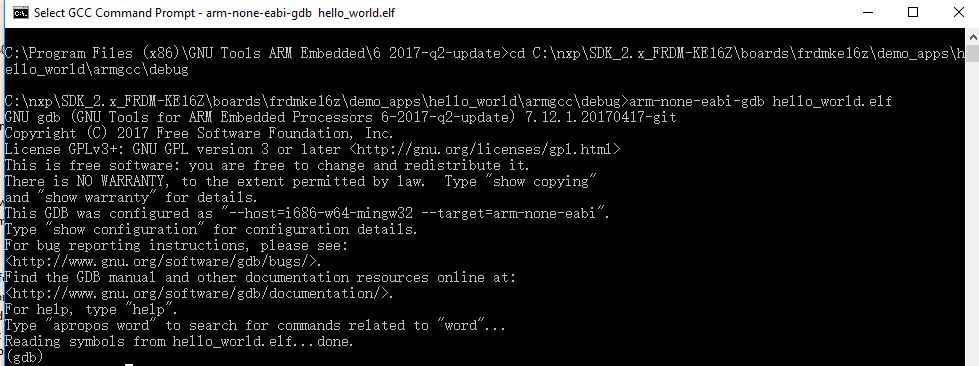Open the Command Prompt system menu icon
979x366 pixels.
[20, 12]
